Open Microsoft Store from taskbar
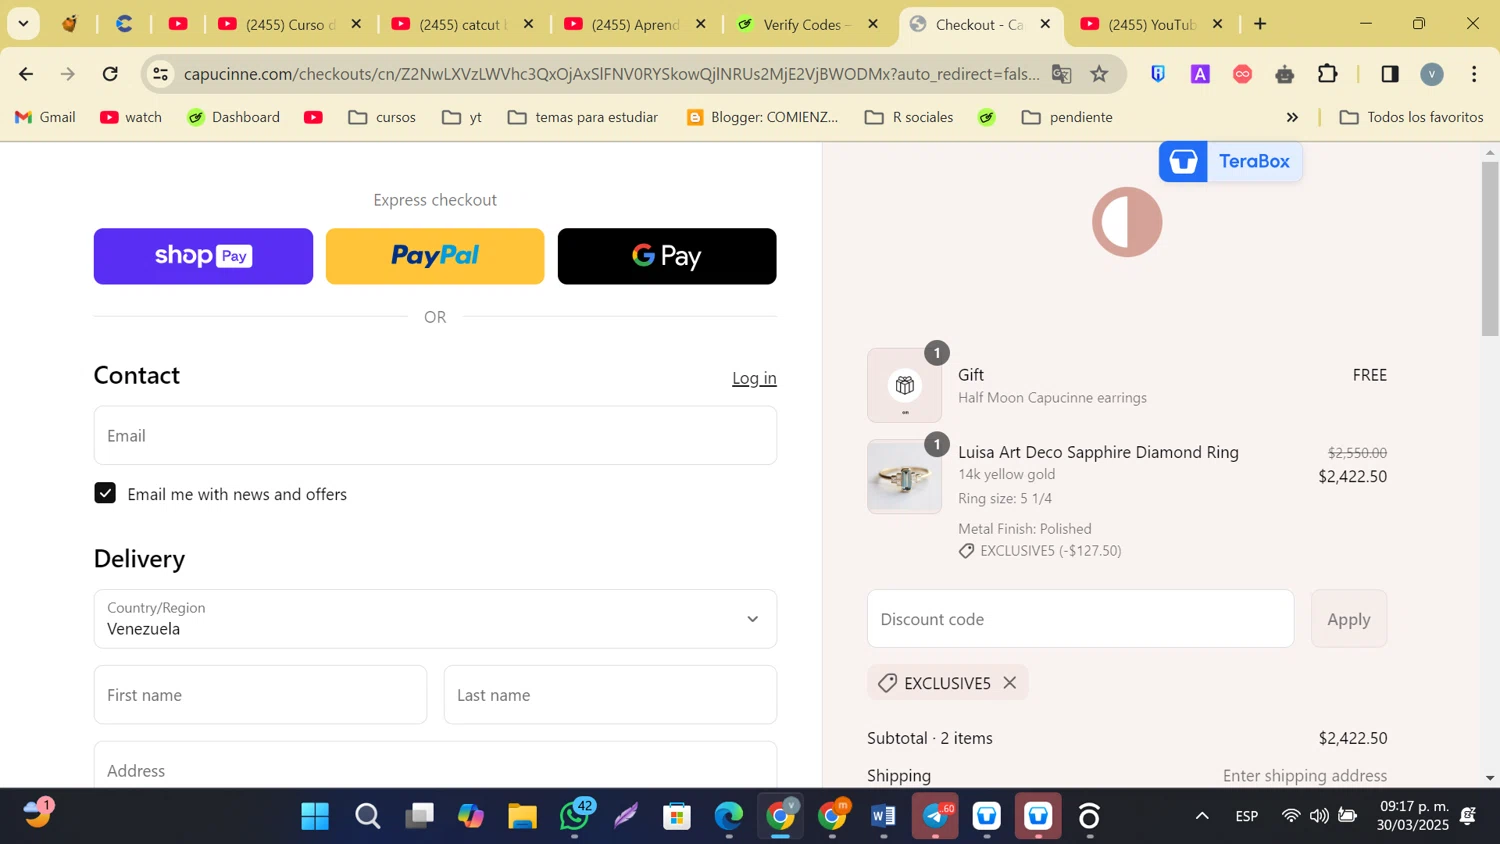 click(x=677, y=817)
